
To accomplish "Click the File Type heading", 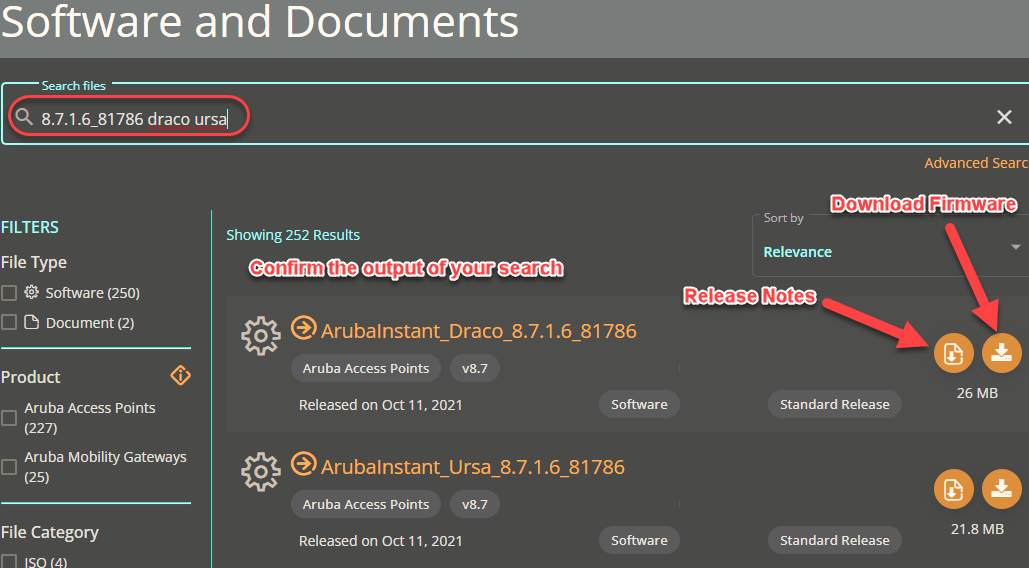I will coord(33,262).
